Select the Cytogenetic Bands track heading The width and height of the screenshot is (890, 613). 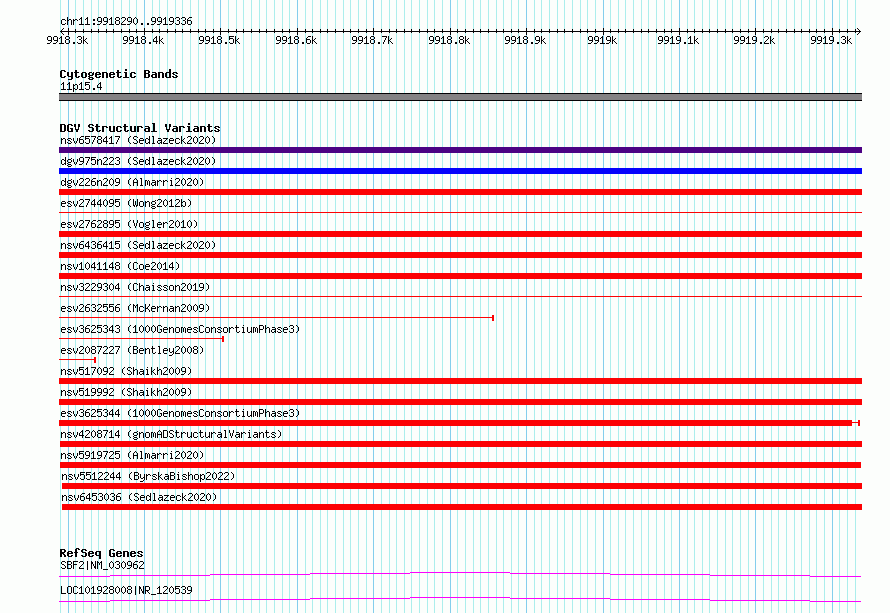pos(119,74)
